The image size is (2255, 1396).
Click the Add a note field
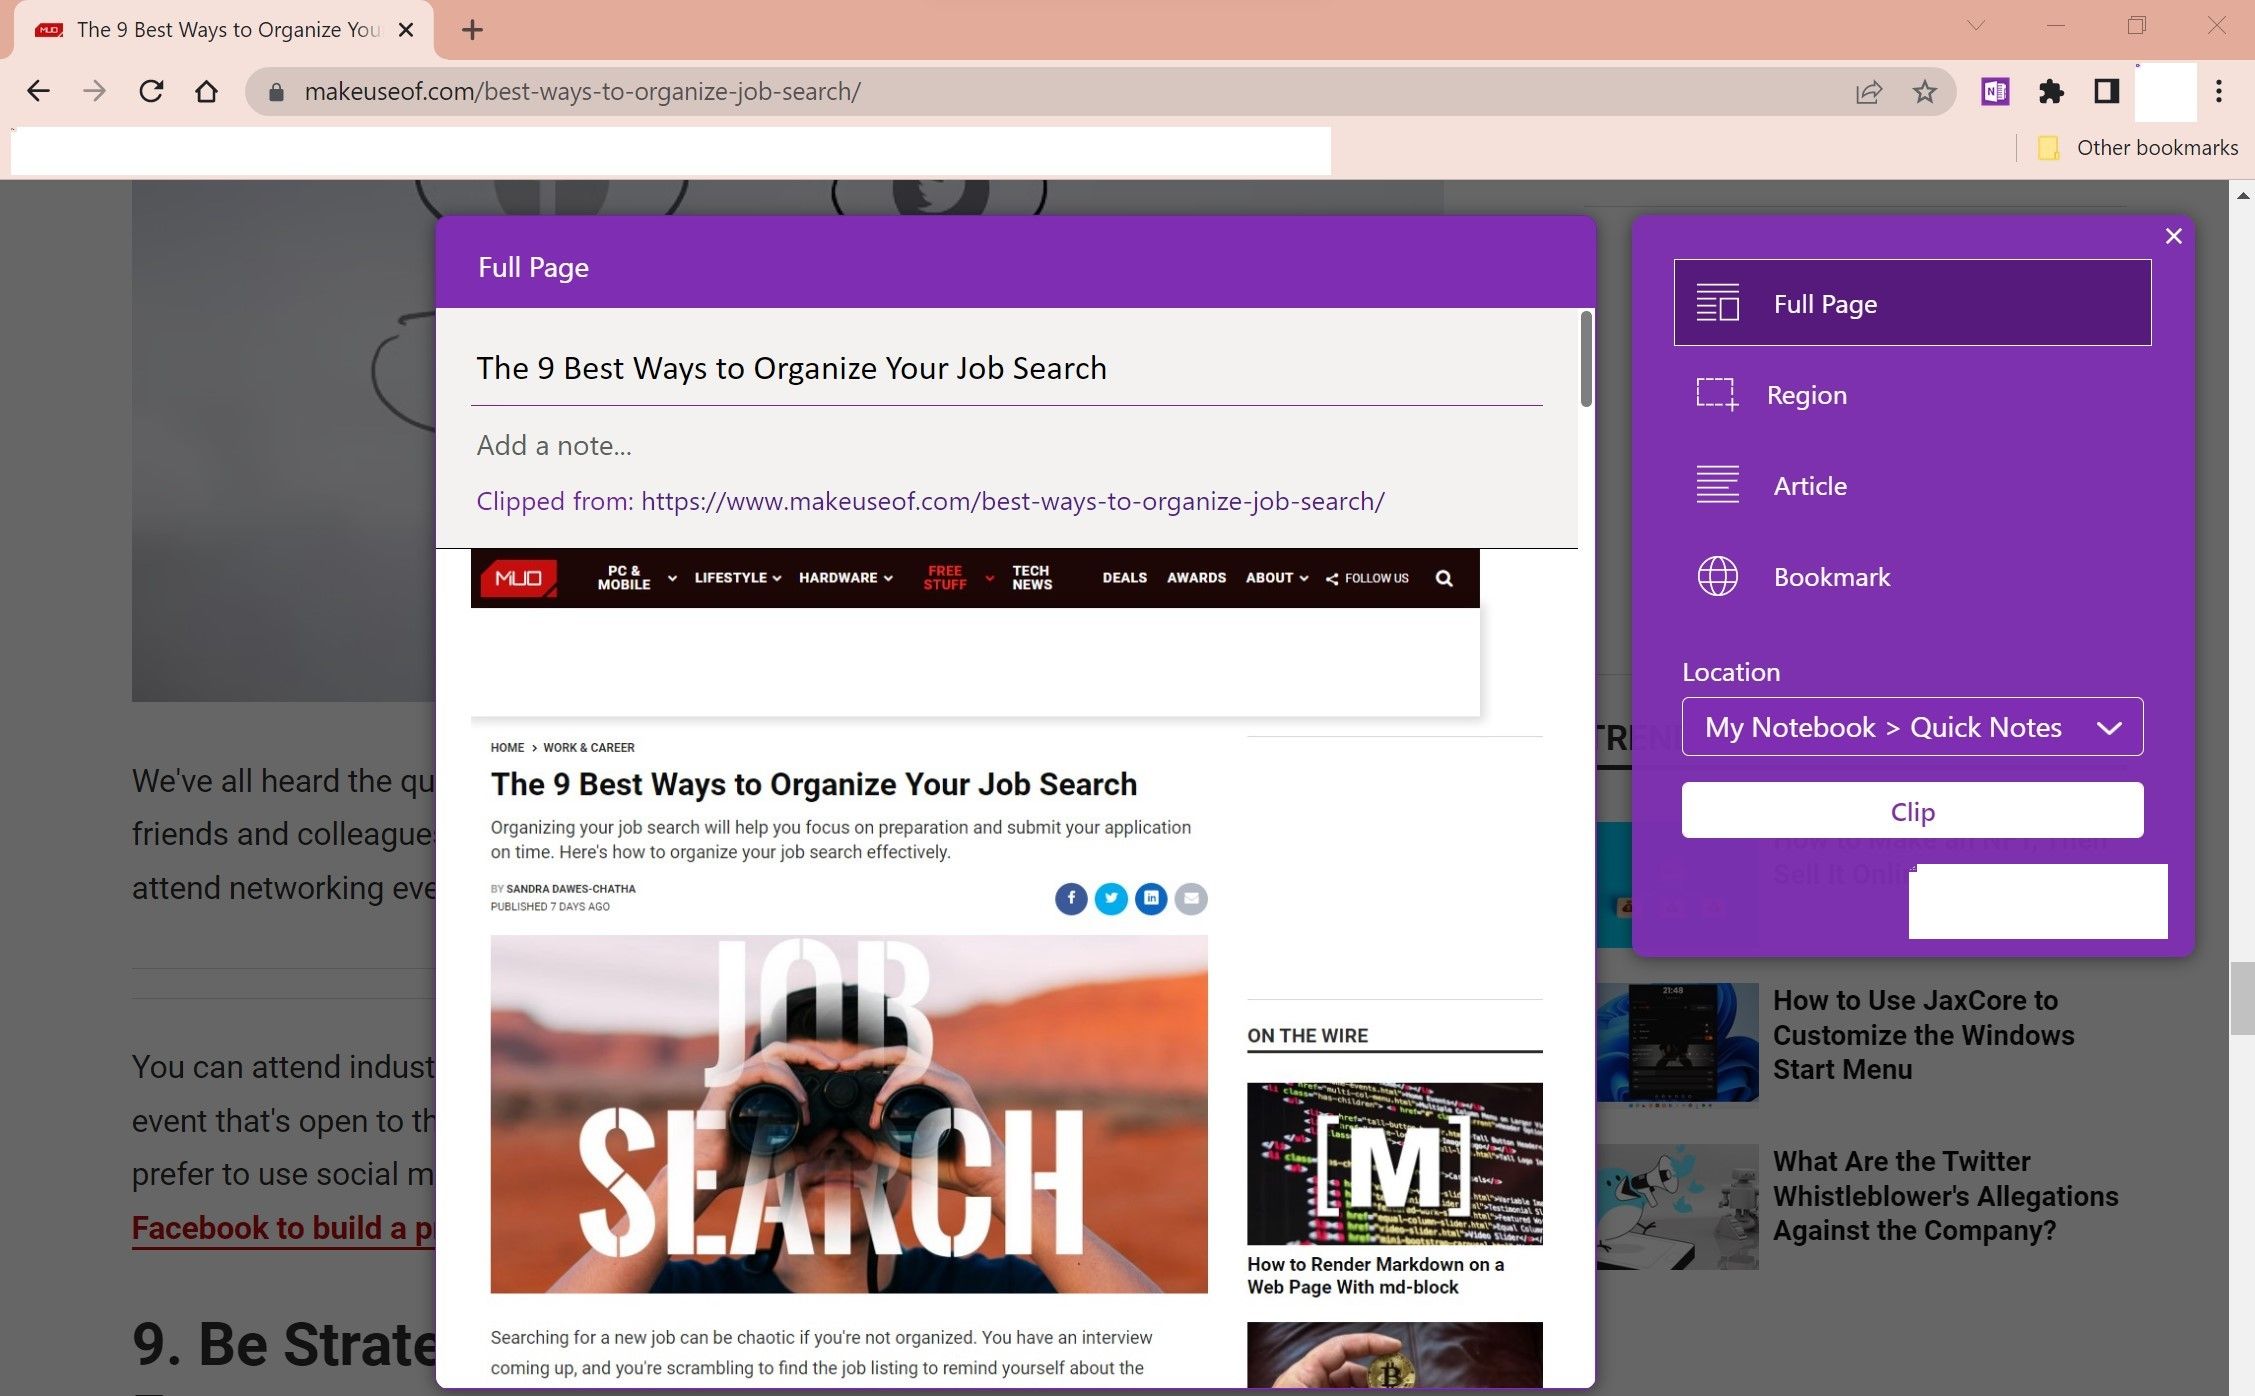(x=1006, y=445)
